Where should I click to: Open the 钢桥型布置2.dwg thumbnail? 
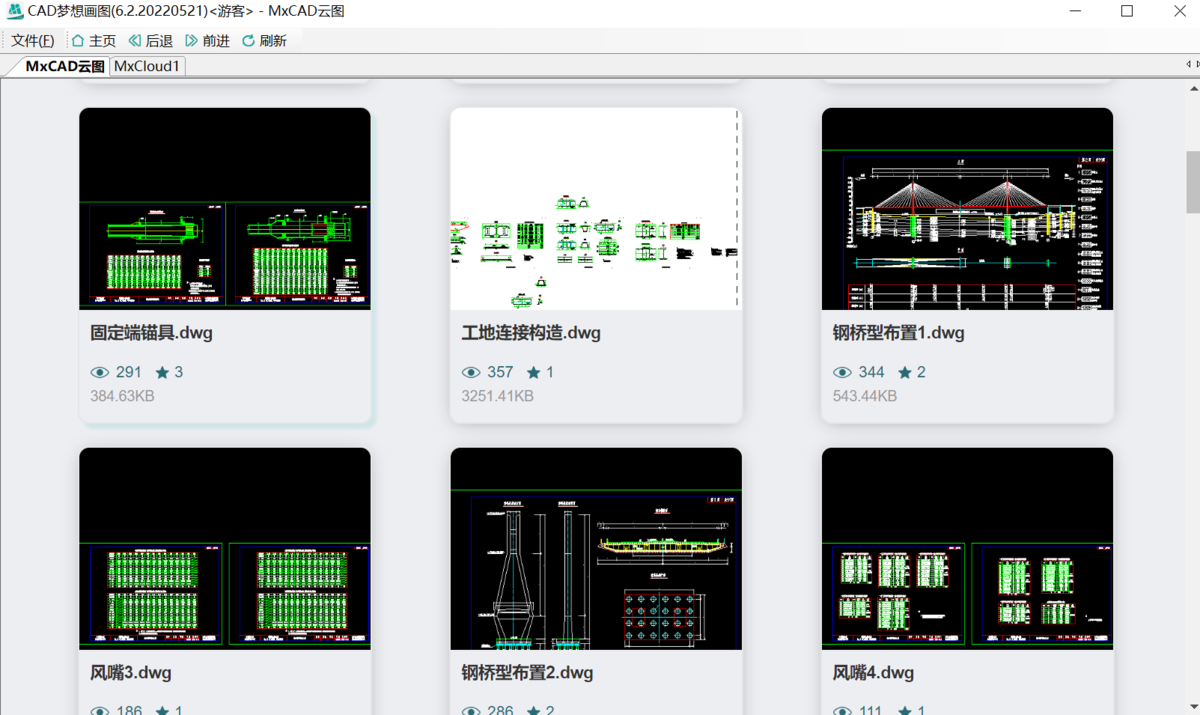[596, 549]
